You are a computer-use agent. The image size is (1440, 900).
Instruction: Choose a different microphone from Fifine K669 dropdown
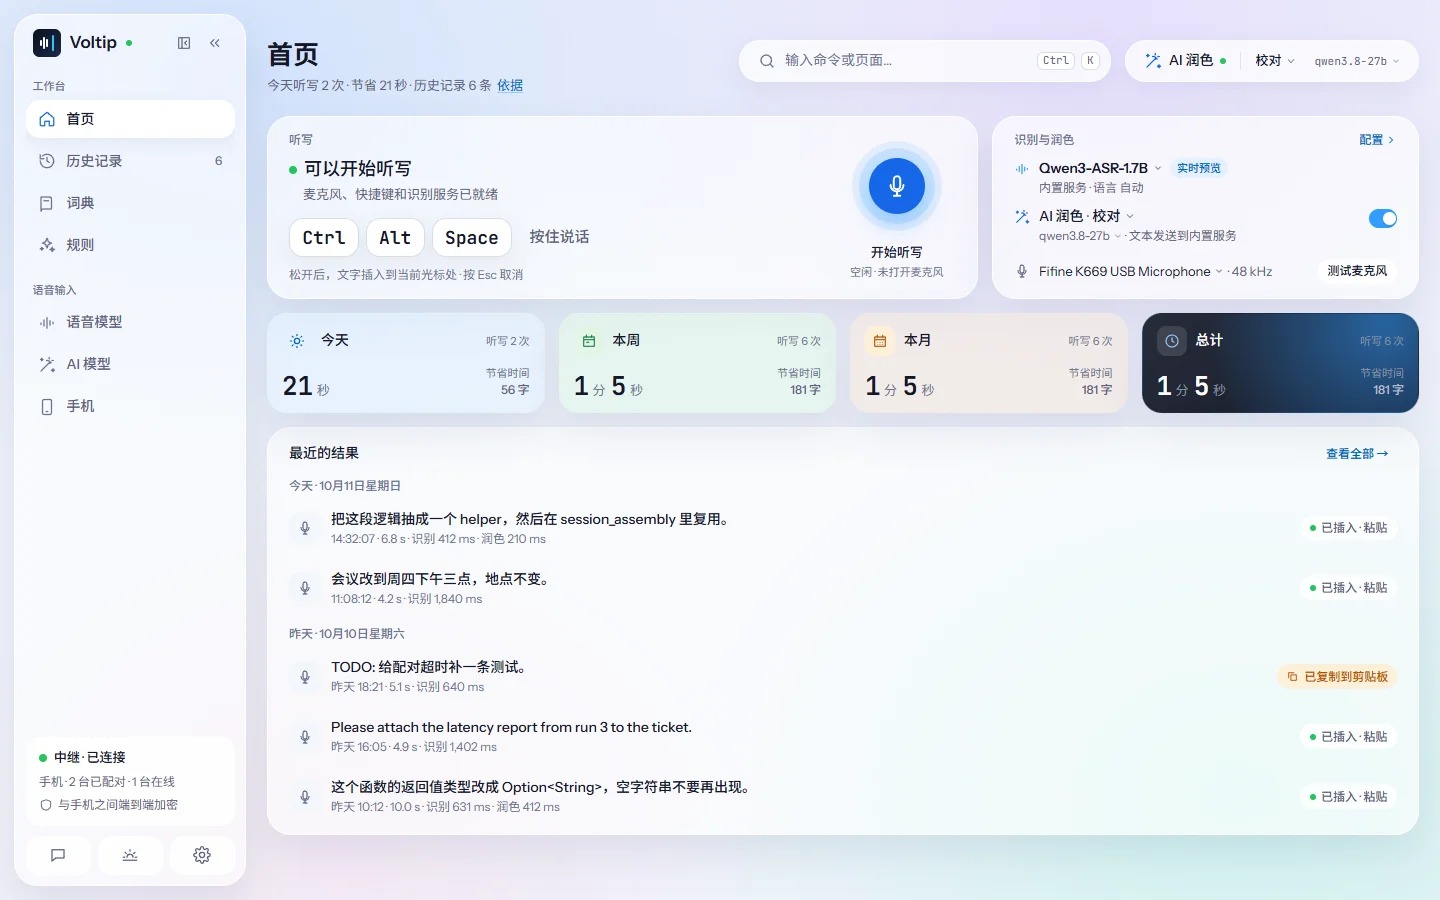click(1131, 271)
